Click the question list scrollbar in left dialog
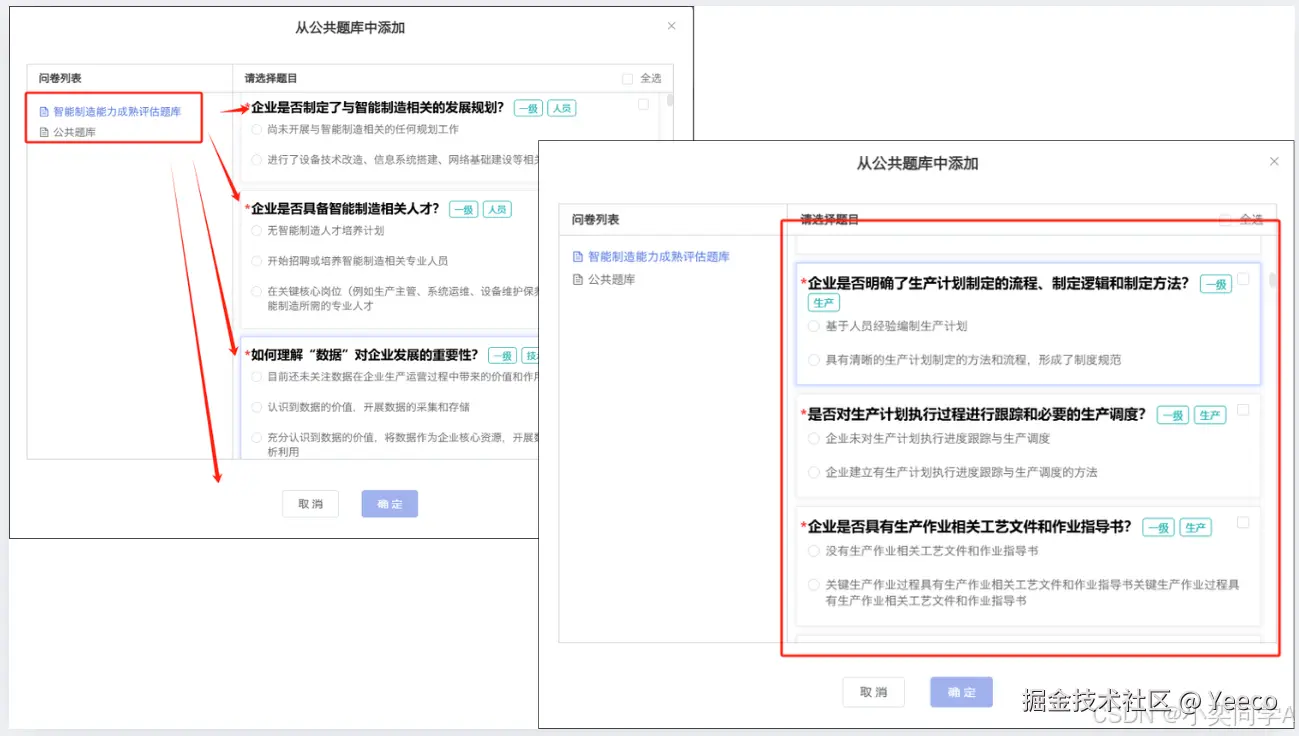Viewport: 1299px width, 736px height. click(x=669, y=100)
